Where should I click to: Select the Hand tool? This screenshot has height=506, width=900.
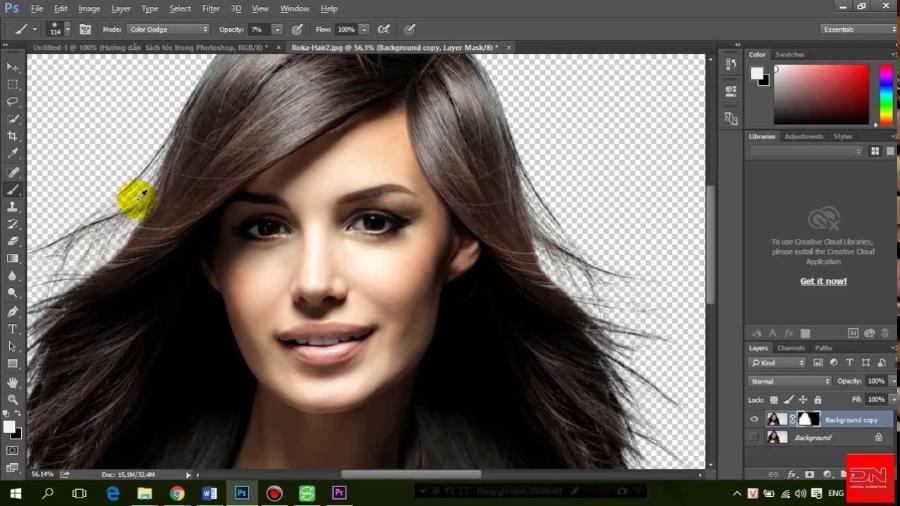coord(13,382)
